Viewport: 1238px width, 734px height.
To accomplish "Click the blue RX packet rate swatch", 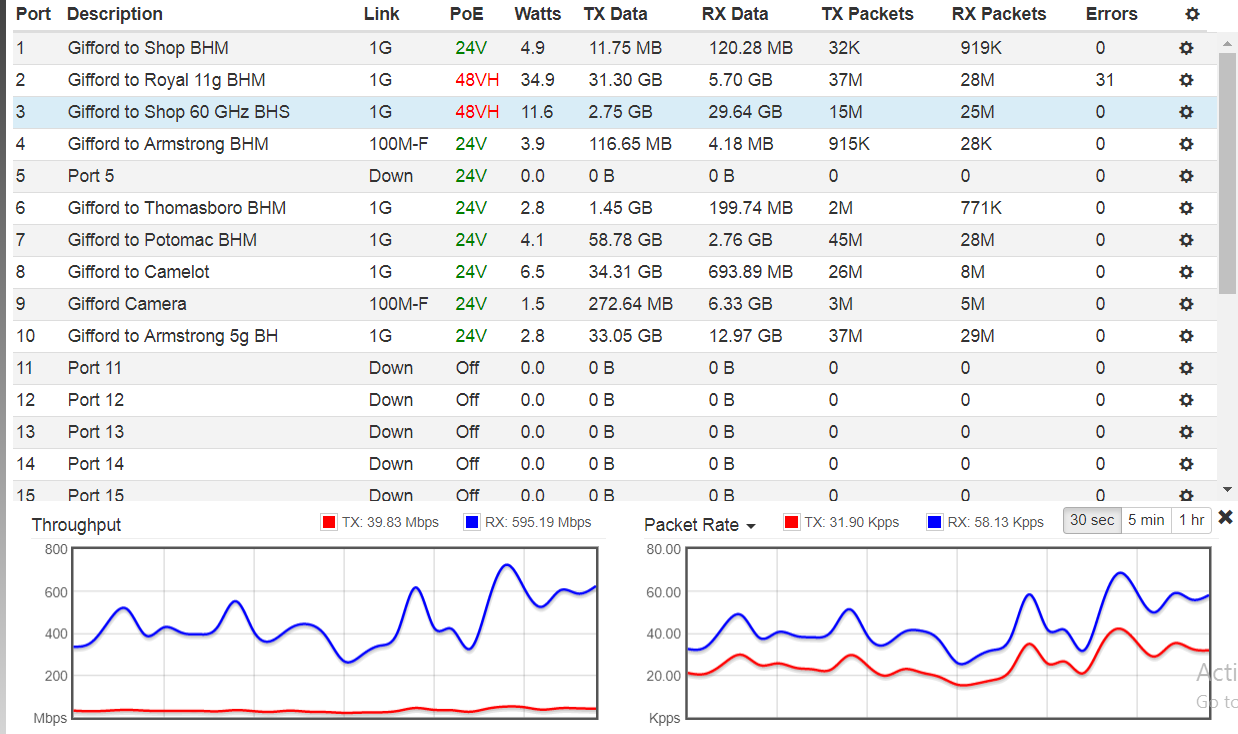I will [x=935, y=522].
